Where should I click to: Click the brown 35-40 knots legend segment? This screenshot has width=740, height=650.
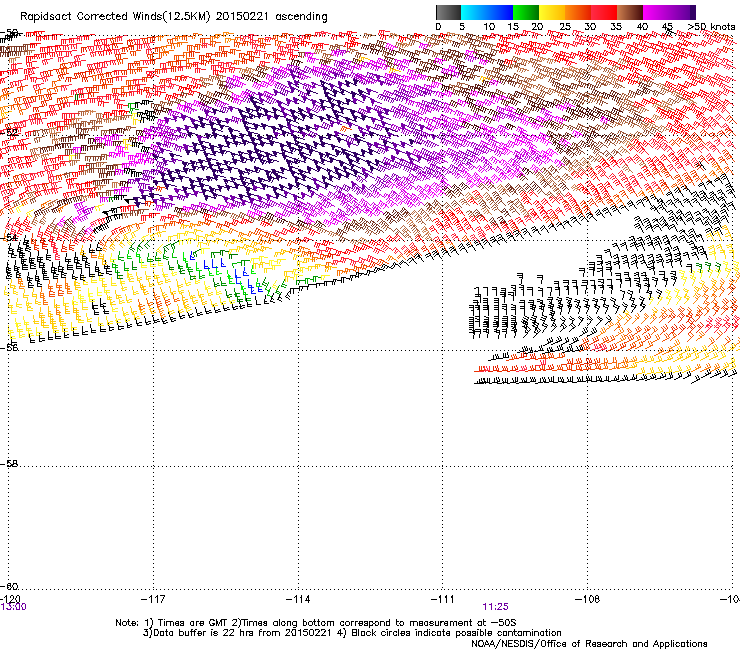click(630, 12)
